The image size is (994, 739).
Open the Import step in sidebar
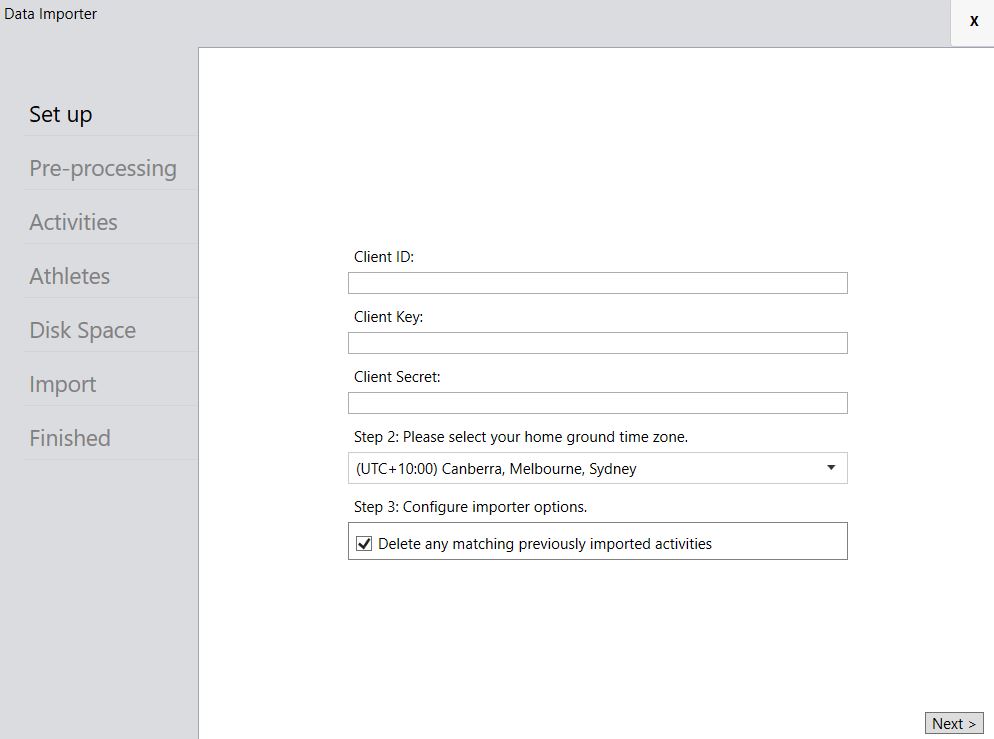pos(63,385)
